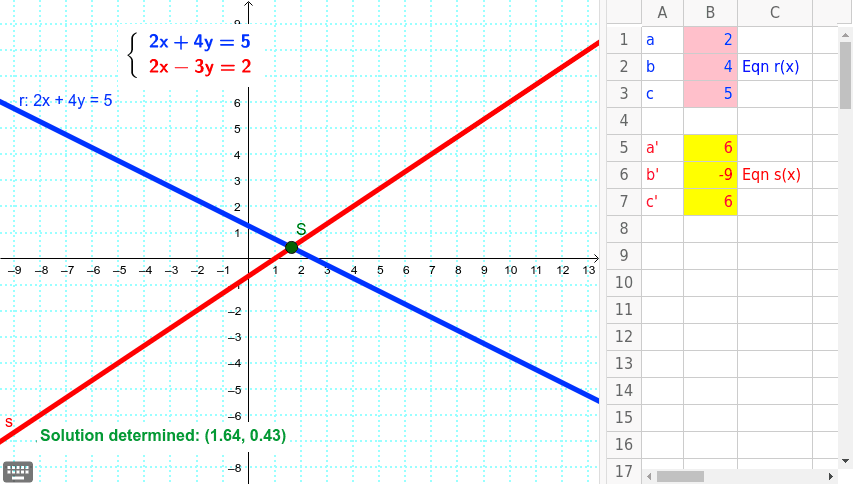Screen dimensions: 855x486
Task: Click the scroll down arrow of spreadsheet
Action: click(845, 461)
